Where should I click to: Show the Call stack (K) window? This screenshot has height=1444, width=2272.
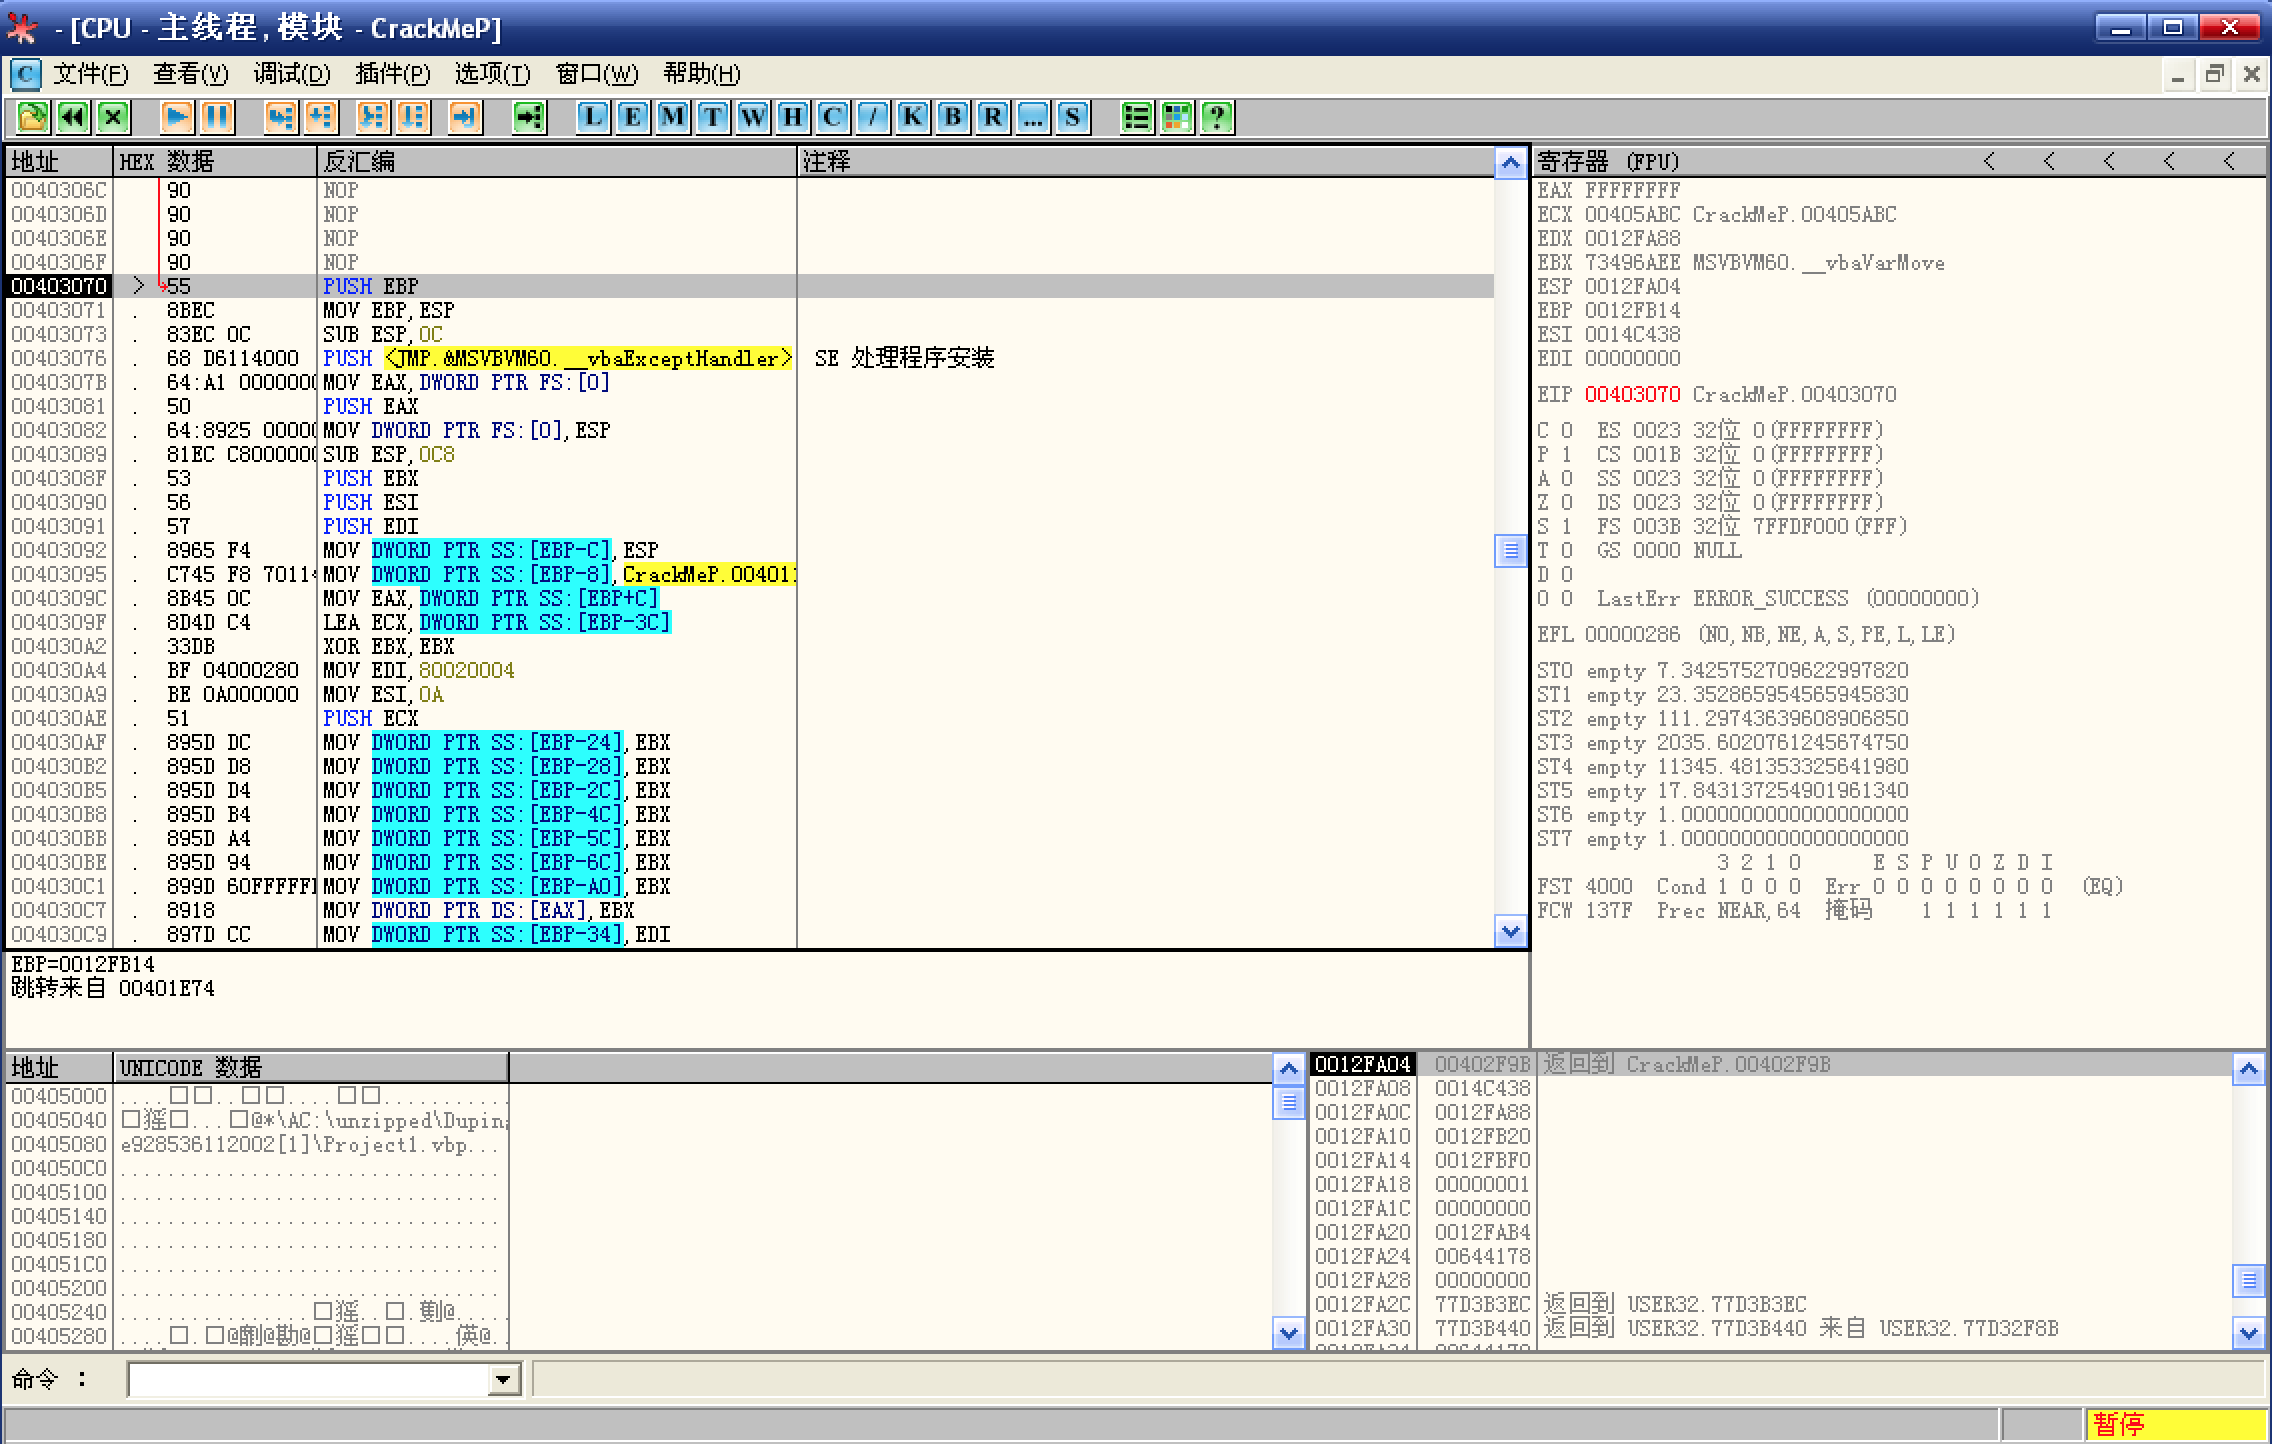(912, 117)
